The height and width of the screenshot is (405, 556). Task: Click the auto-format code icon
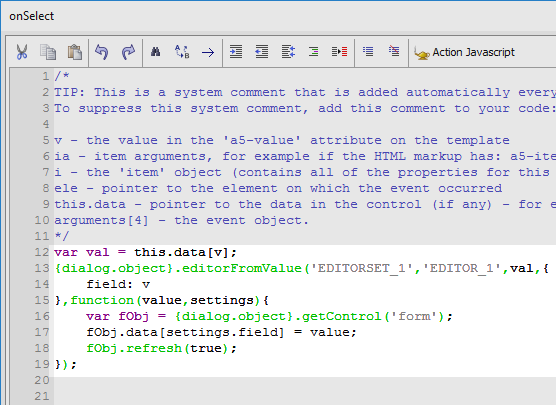click(x=288, y=52)
